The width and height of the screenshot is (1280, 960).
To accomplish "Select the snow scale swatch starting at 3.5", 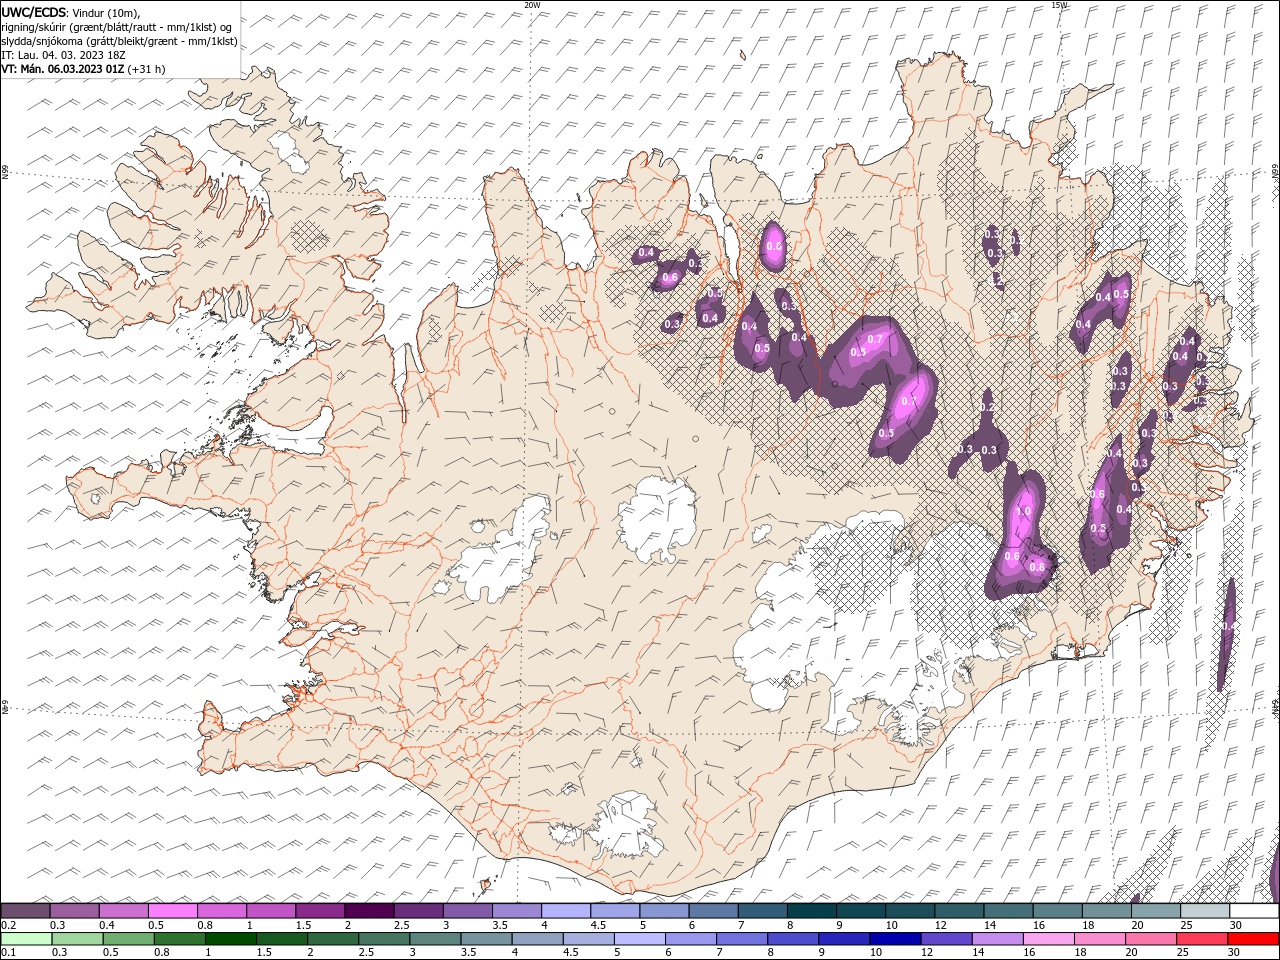I will [x=516, y=911].
